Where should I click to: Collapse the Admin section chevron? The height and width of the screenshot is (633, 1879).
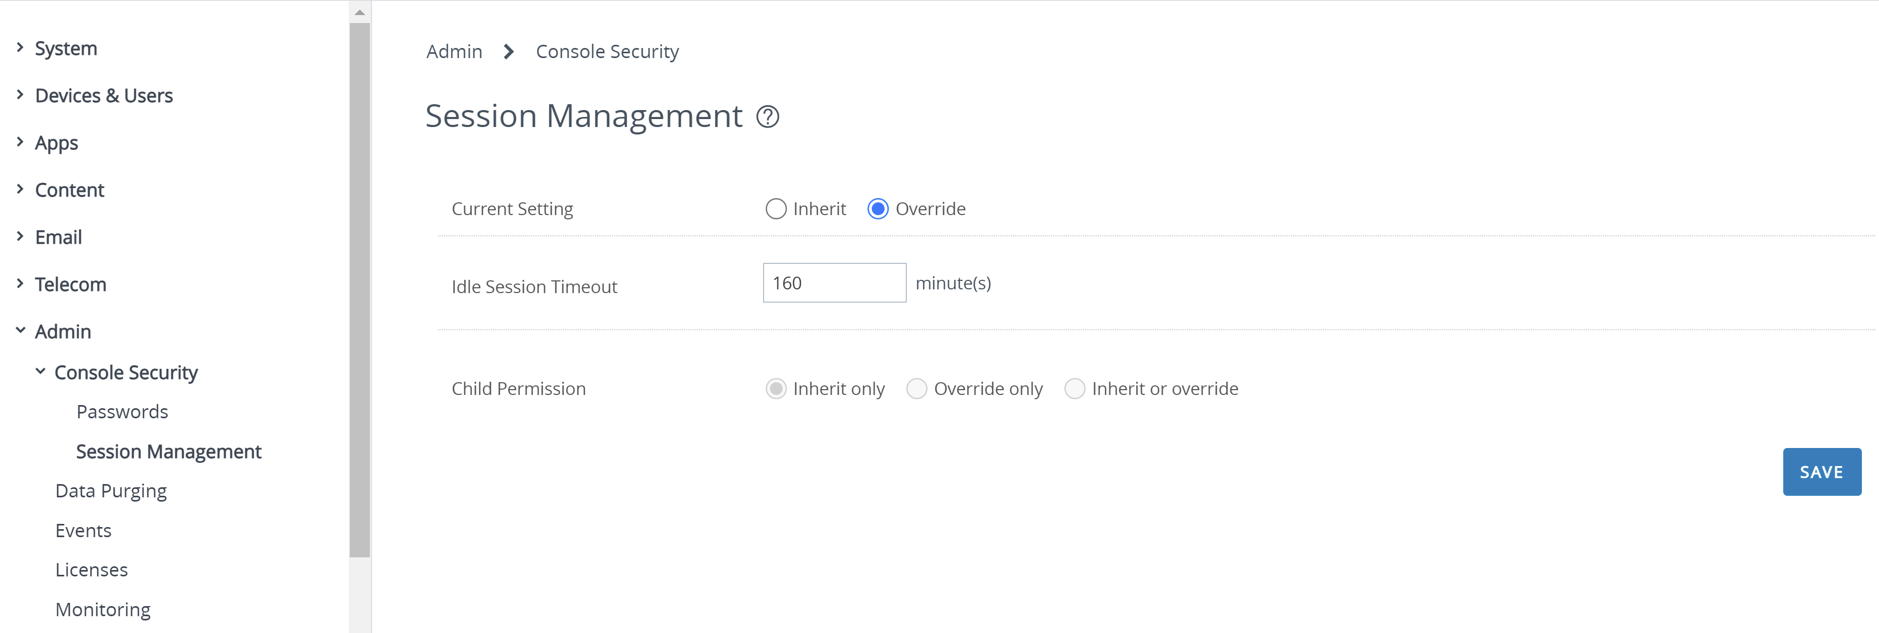click(20, 330)
